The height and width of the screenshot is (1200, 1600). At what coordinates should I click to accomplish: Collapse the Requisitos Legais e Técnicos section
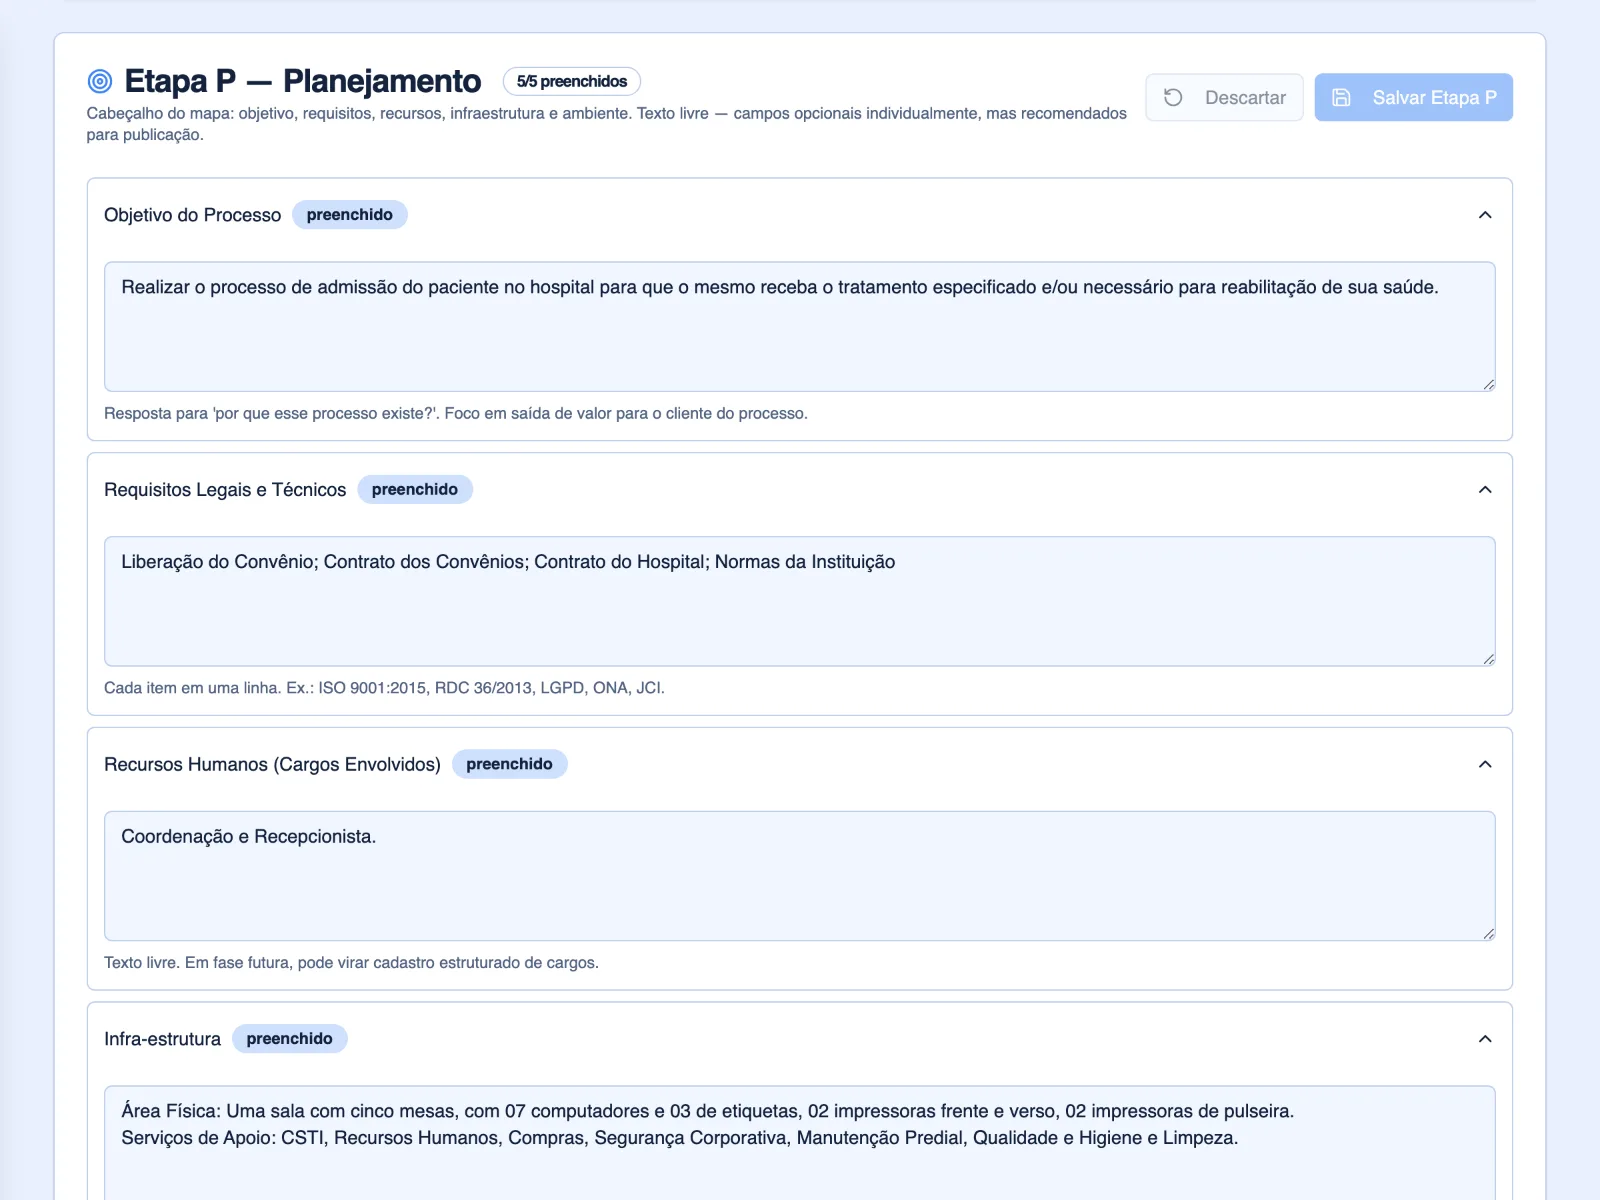(x=1485, y=490)
